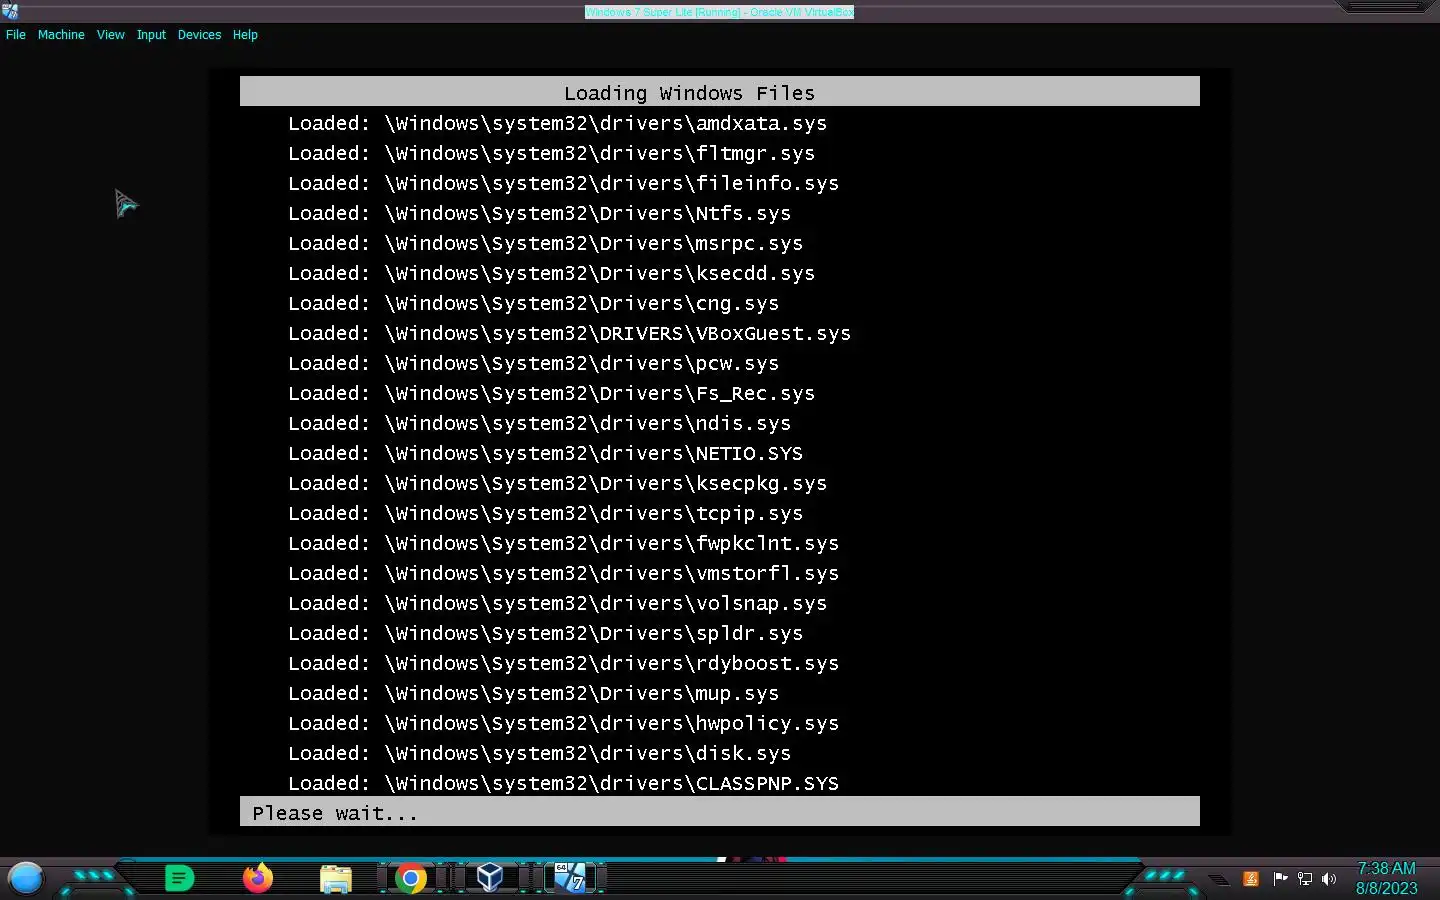Launch Google Chrome from the taskbar
The image size is (1440, 900).
[410, 879]
